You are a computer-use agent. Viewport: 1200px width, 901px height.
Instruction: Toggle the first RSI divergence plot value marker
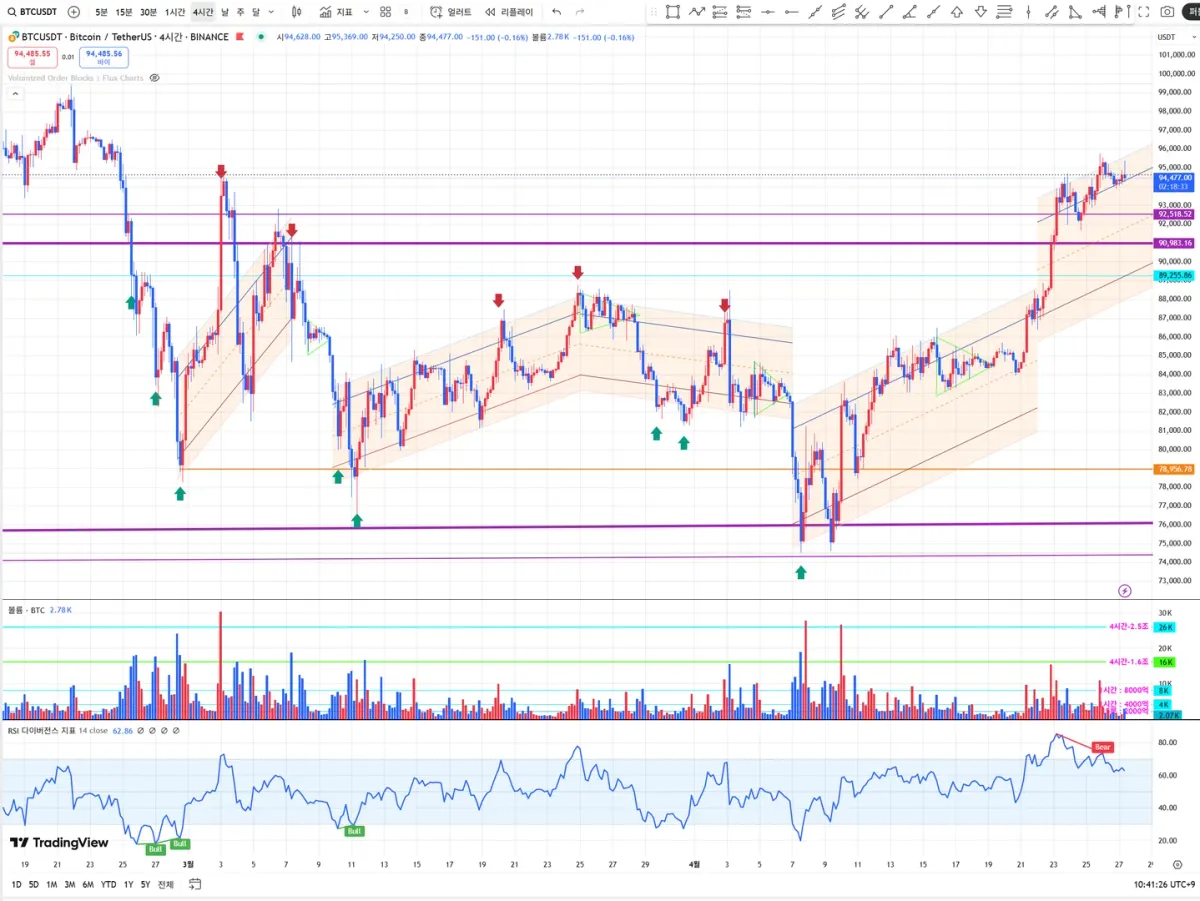click(x=141, y=731)
